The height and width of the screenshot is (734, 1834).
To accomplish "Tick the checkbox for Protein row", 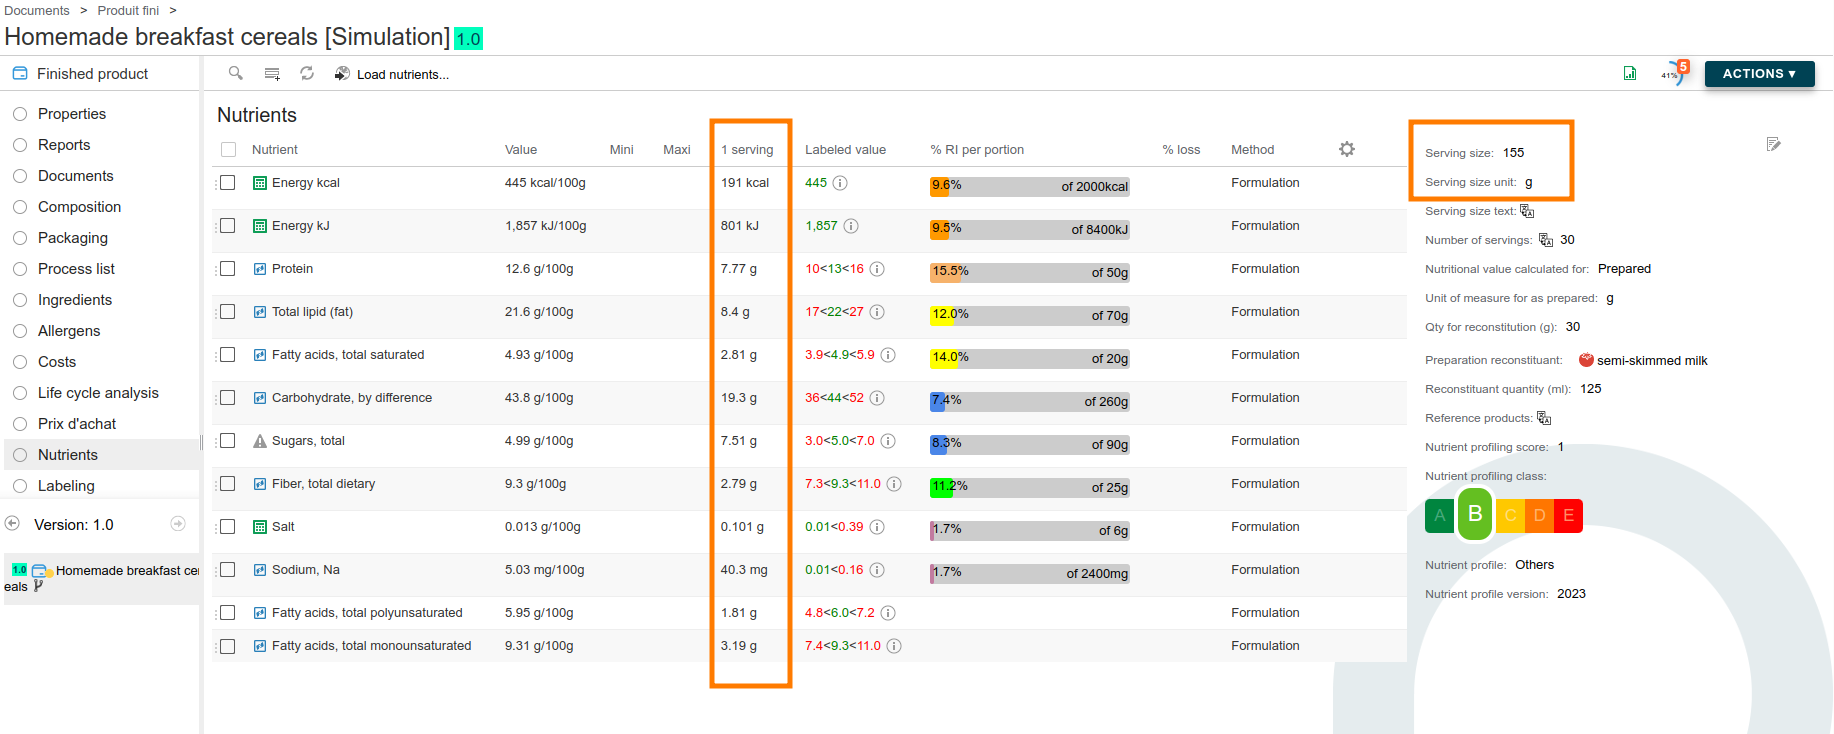I will click(x=228, y=269).
